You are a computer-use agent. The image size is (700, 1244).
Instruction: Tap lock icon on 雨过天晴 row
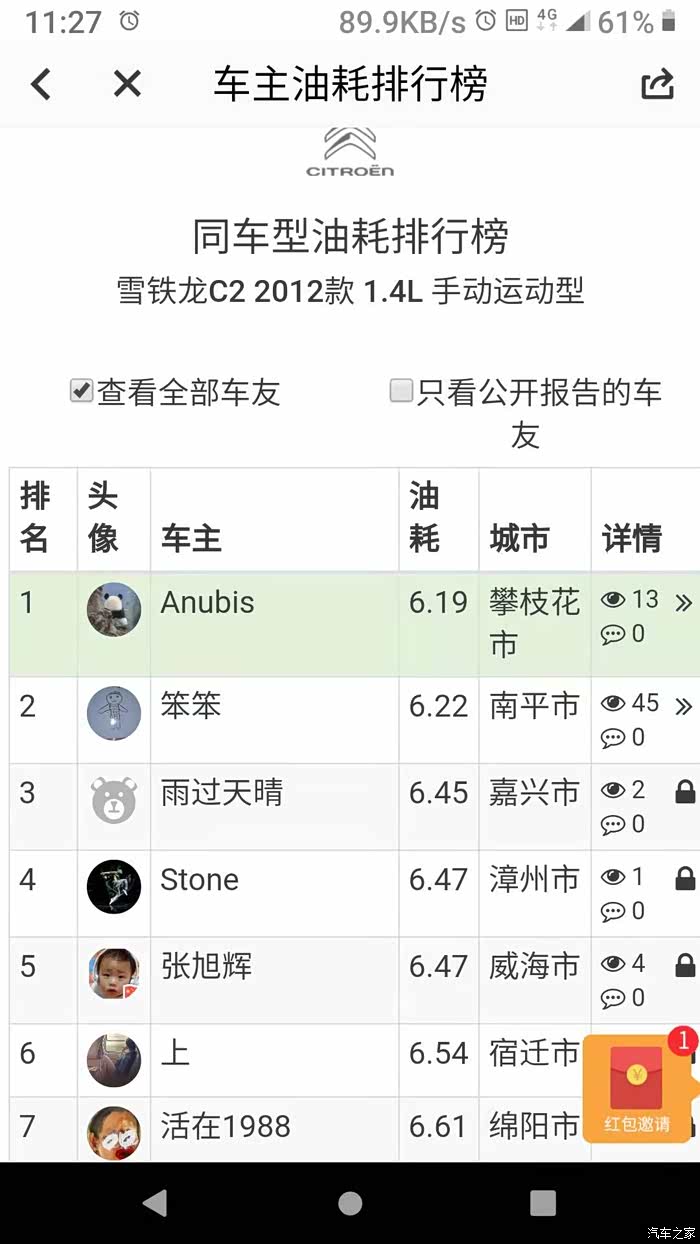tap(685, 793)
